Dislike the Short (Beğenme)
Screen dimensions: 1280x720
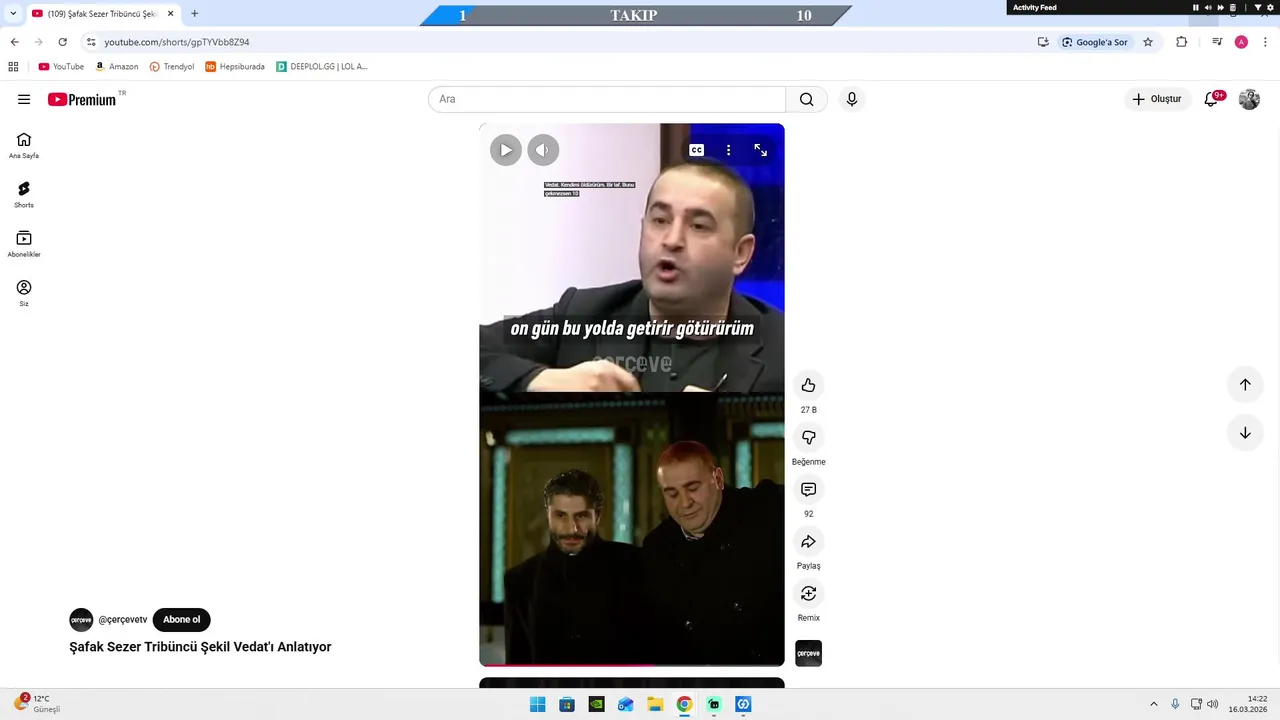[x=808, y=438]
